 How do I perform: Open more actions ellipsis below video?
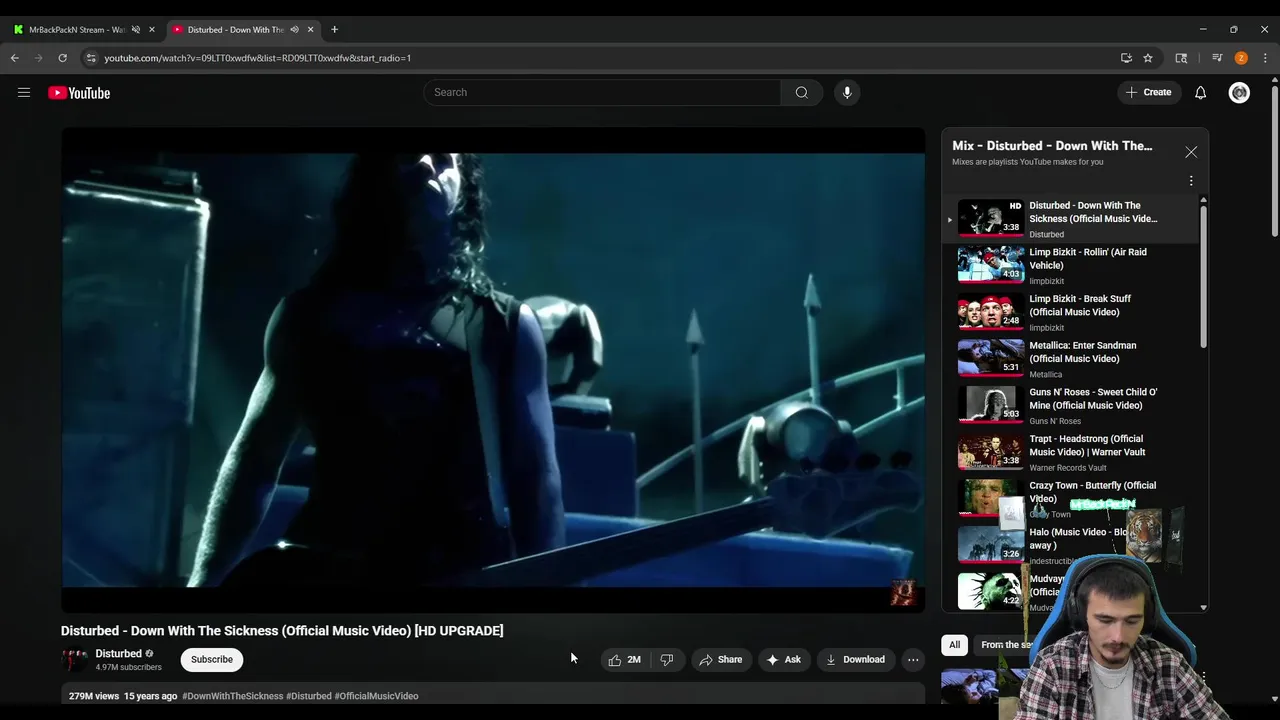click(x=913, y=660)
